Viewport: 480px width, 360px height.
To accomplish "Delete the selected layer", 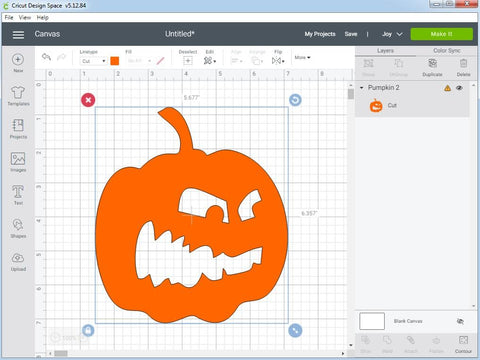I will pos(463,67).
